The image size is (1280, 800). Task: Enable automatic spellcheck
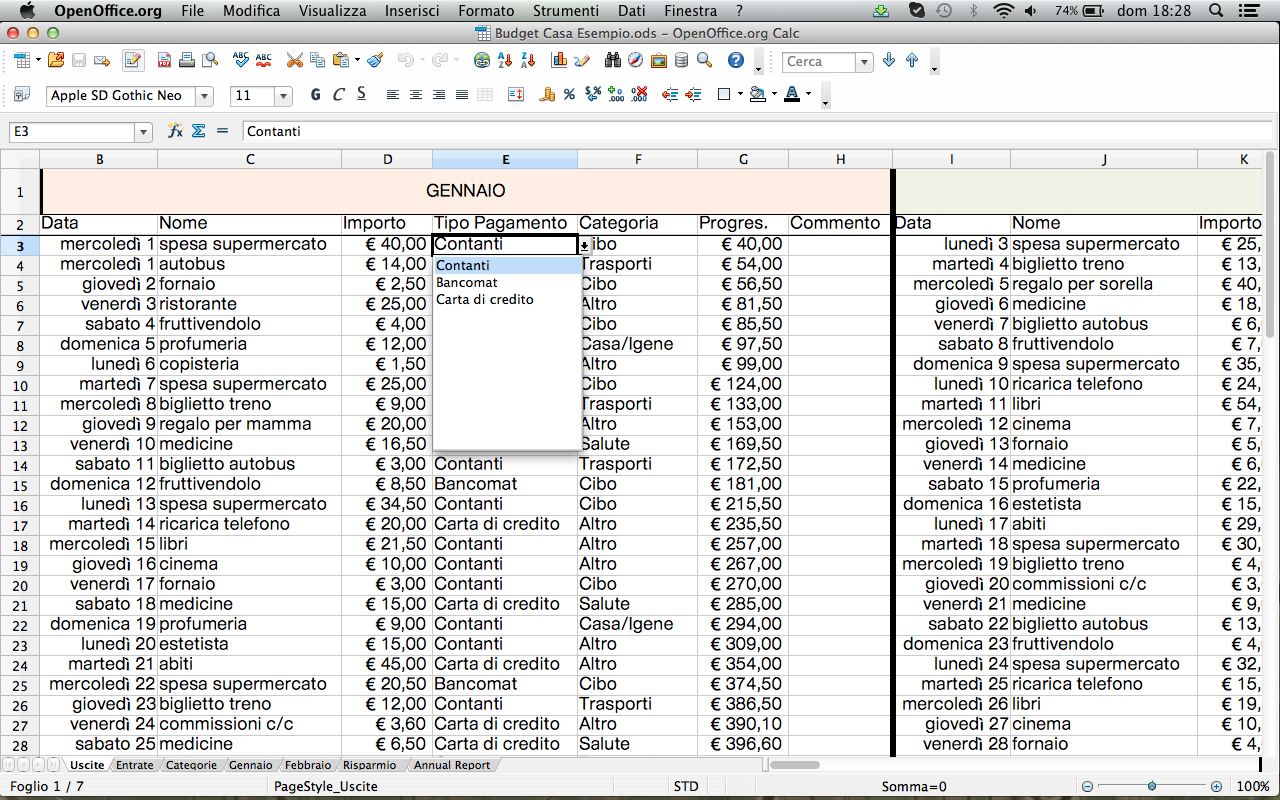pyautogui.click(x=263, y=61)
